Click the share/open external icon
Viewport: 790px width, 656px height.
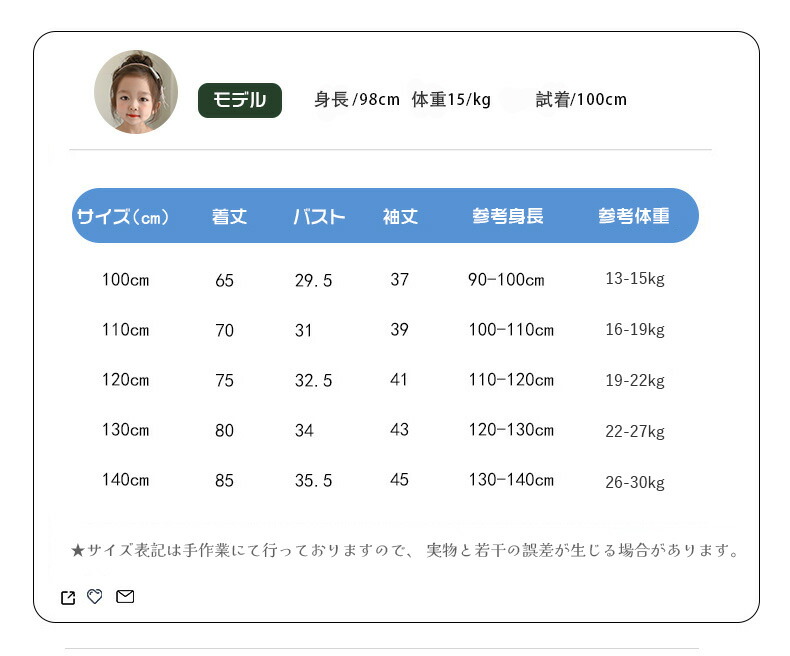coord(68,598)
